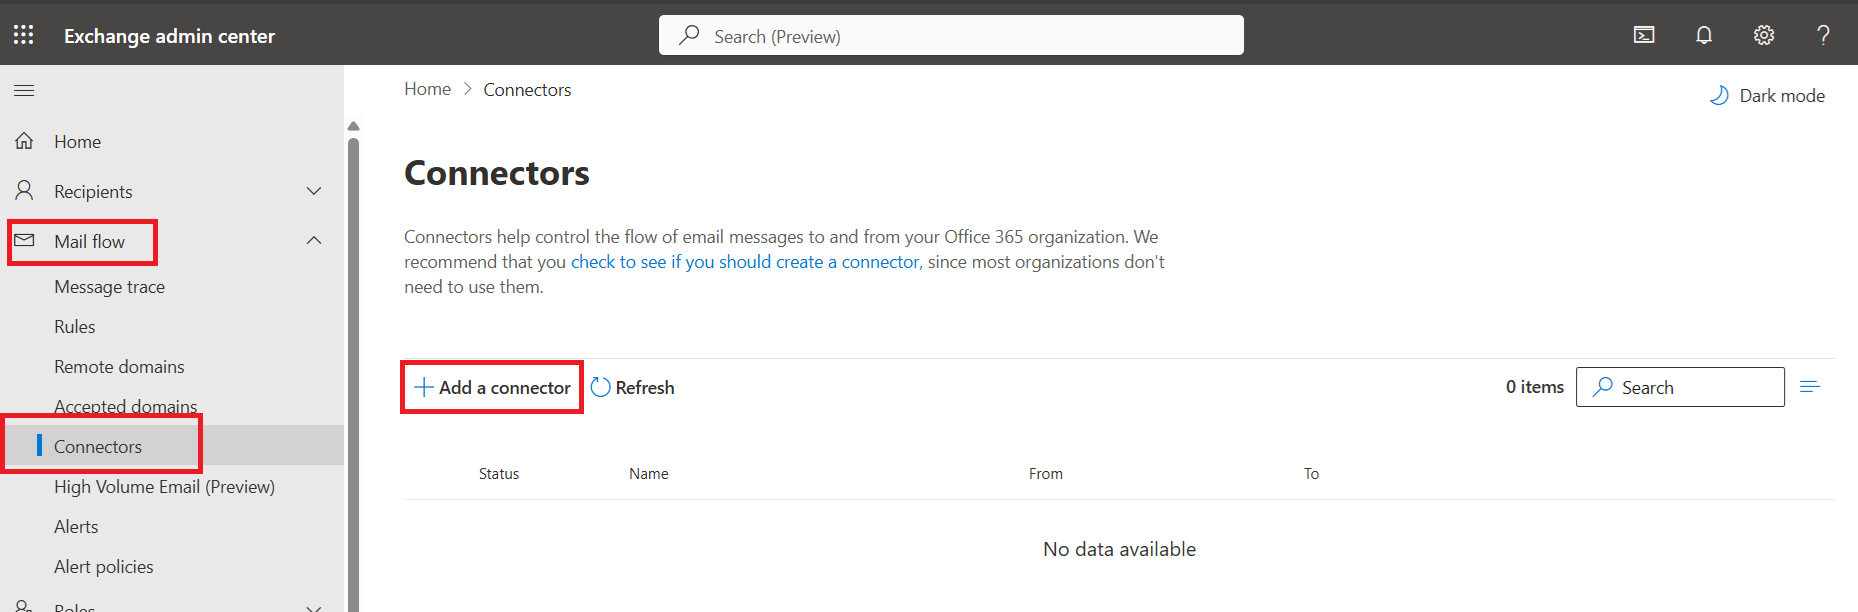The width and height of the screenshot is (1858, 612).
Task: Expand the Recipients section chevron
Action: (314, 191)
